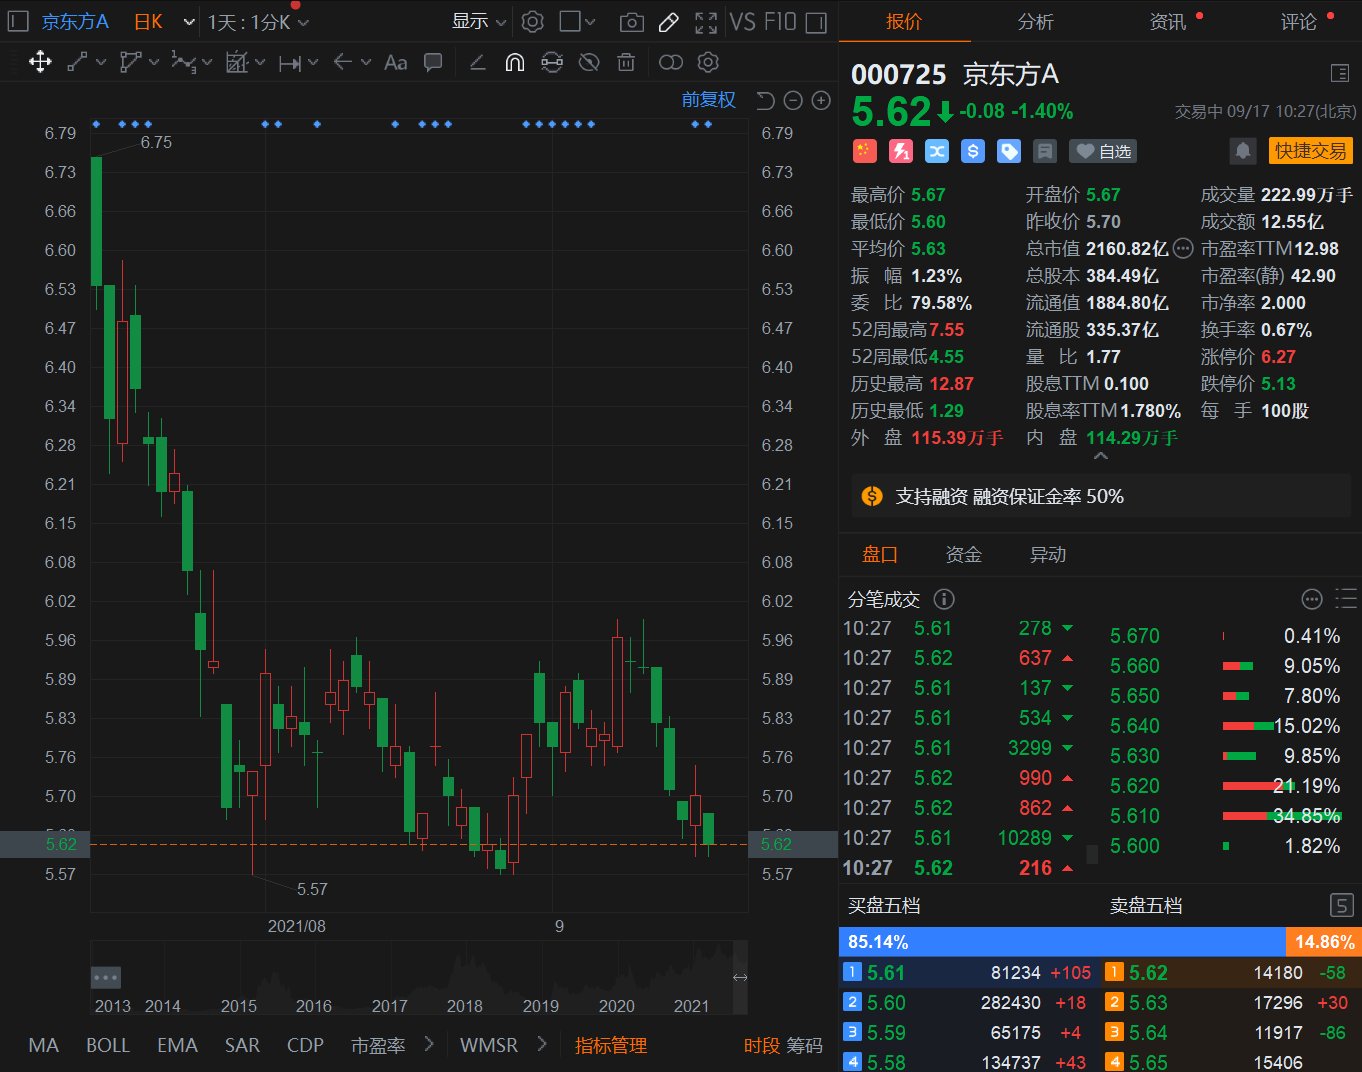Expand trend line tool options arrow
The image size is (1362, 1072).
(100, 62)
